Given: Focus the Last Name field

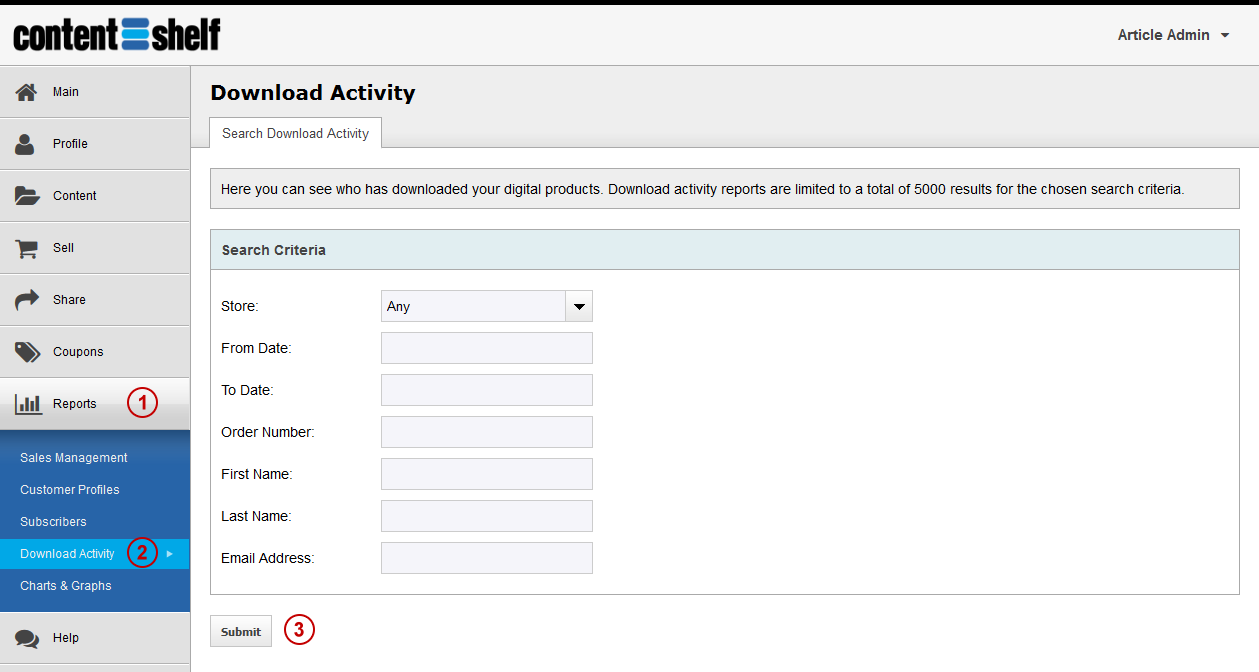Looking at the screenshot, I should pos(487,516).
